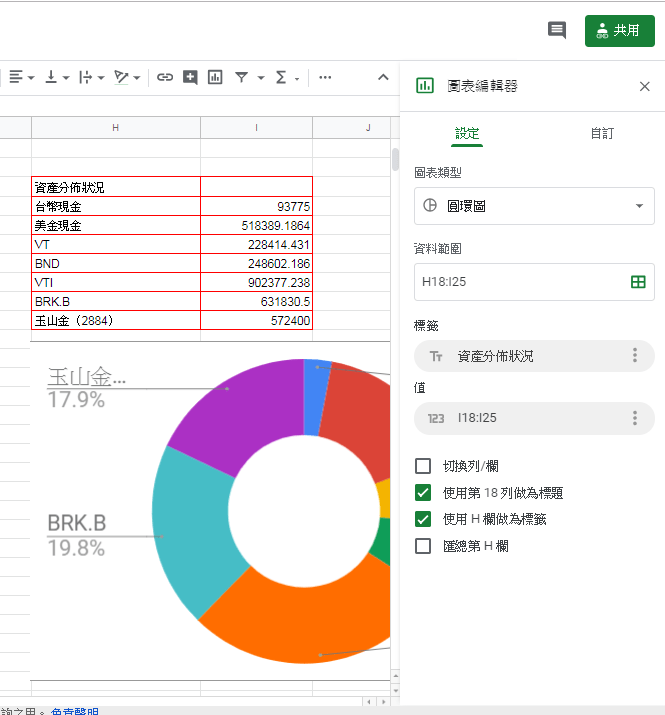The height and width of the screenshot is (715, 665).
Task: Click the horizontal scrollbar right arrow
Action: (x=384, y=702)
